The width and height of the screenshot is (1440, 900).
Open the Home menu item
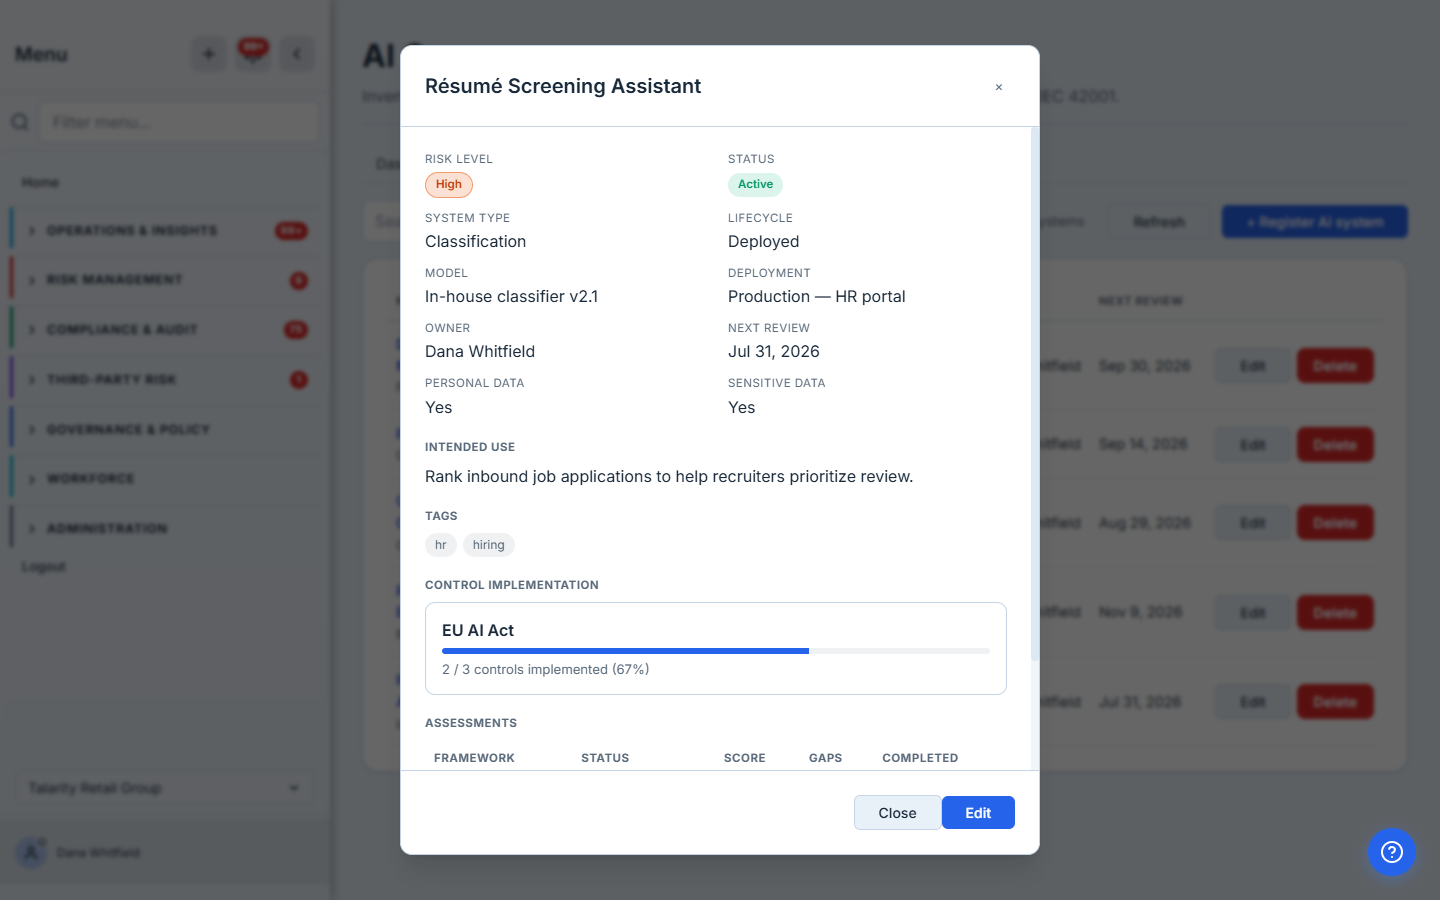[40, 182]
